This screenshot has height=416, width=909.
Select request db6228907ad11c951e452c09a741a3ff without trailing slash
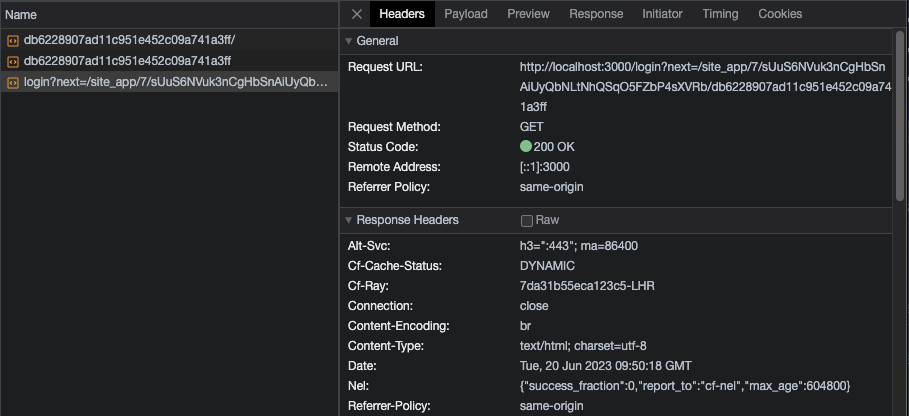click(169, 61)
